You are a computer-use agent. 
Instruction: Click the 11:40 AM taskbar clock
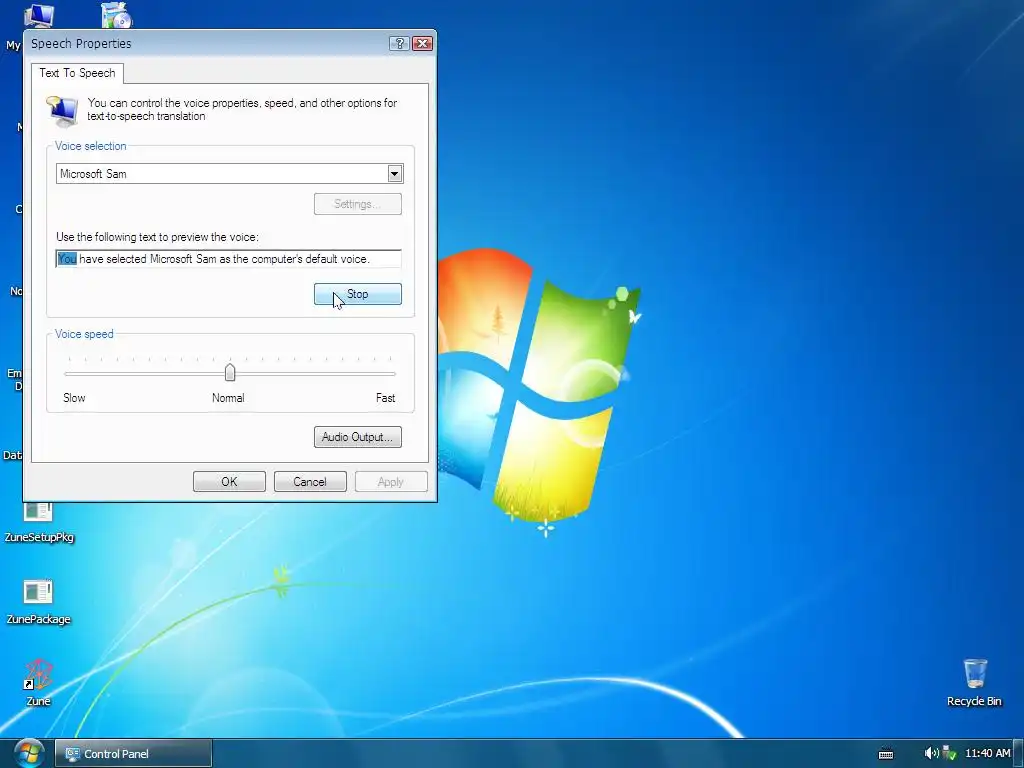[987, 753]
